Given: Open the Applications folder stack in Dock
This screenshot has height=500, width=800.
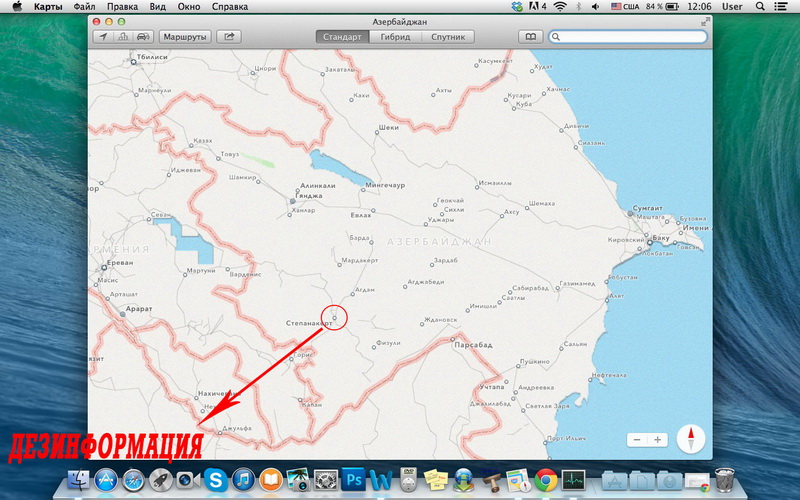Looking at the screenshot, I should tap(614, 481).
